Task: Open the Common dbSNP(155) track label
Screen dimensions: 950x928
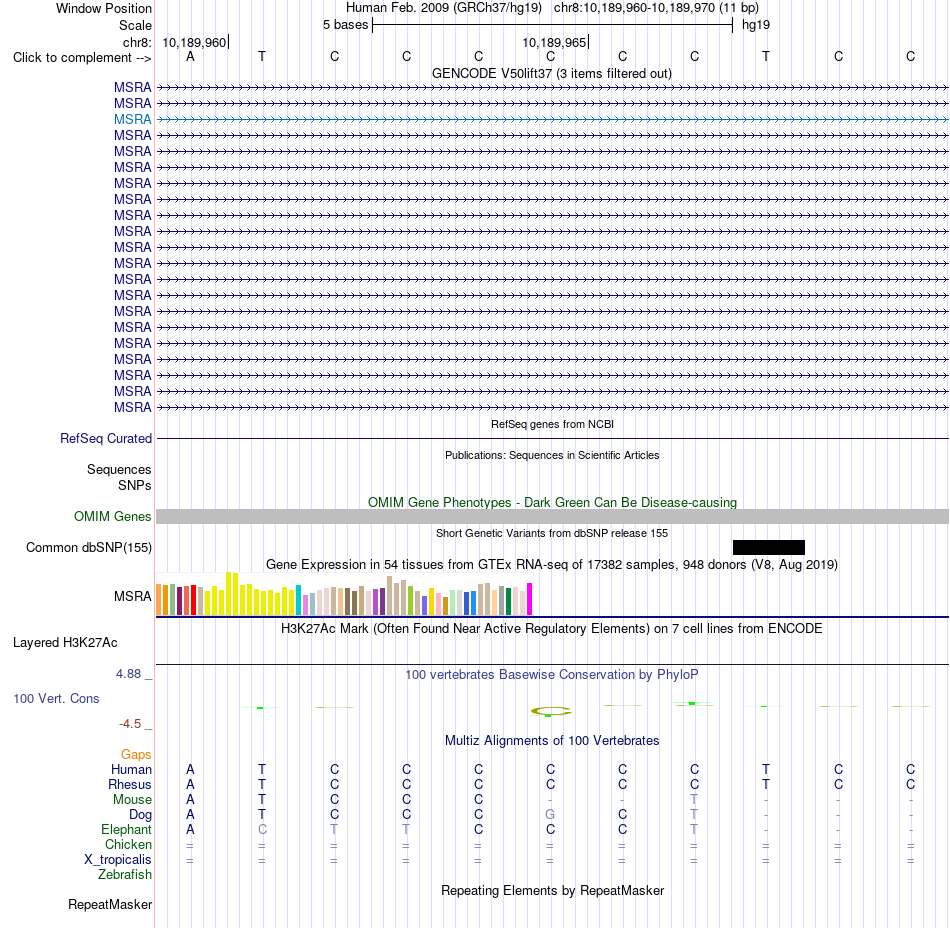Action: tap(88, 548)
